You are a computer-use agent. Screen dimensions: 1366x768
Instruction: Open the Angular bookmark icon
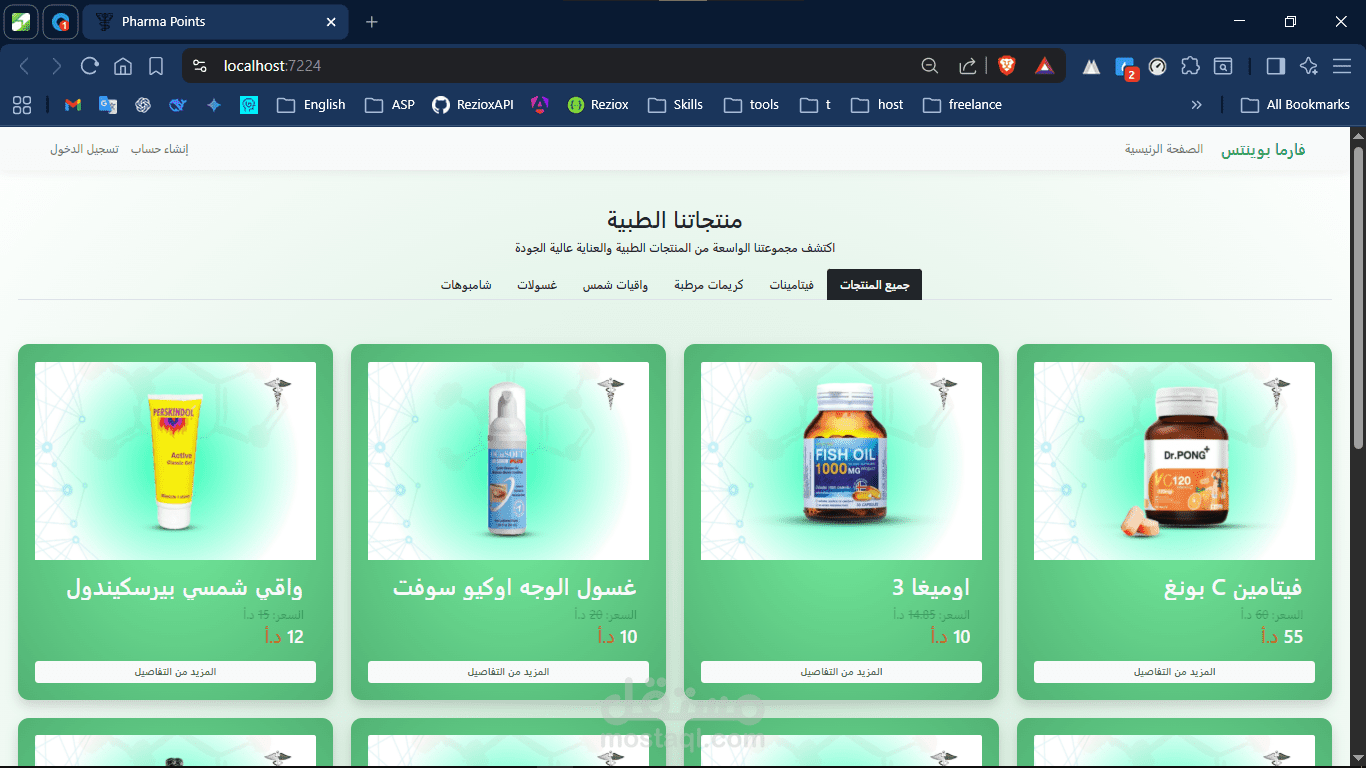[540, 104]
